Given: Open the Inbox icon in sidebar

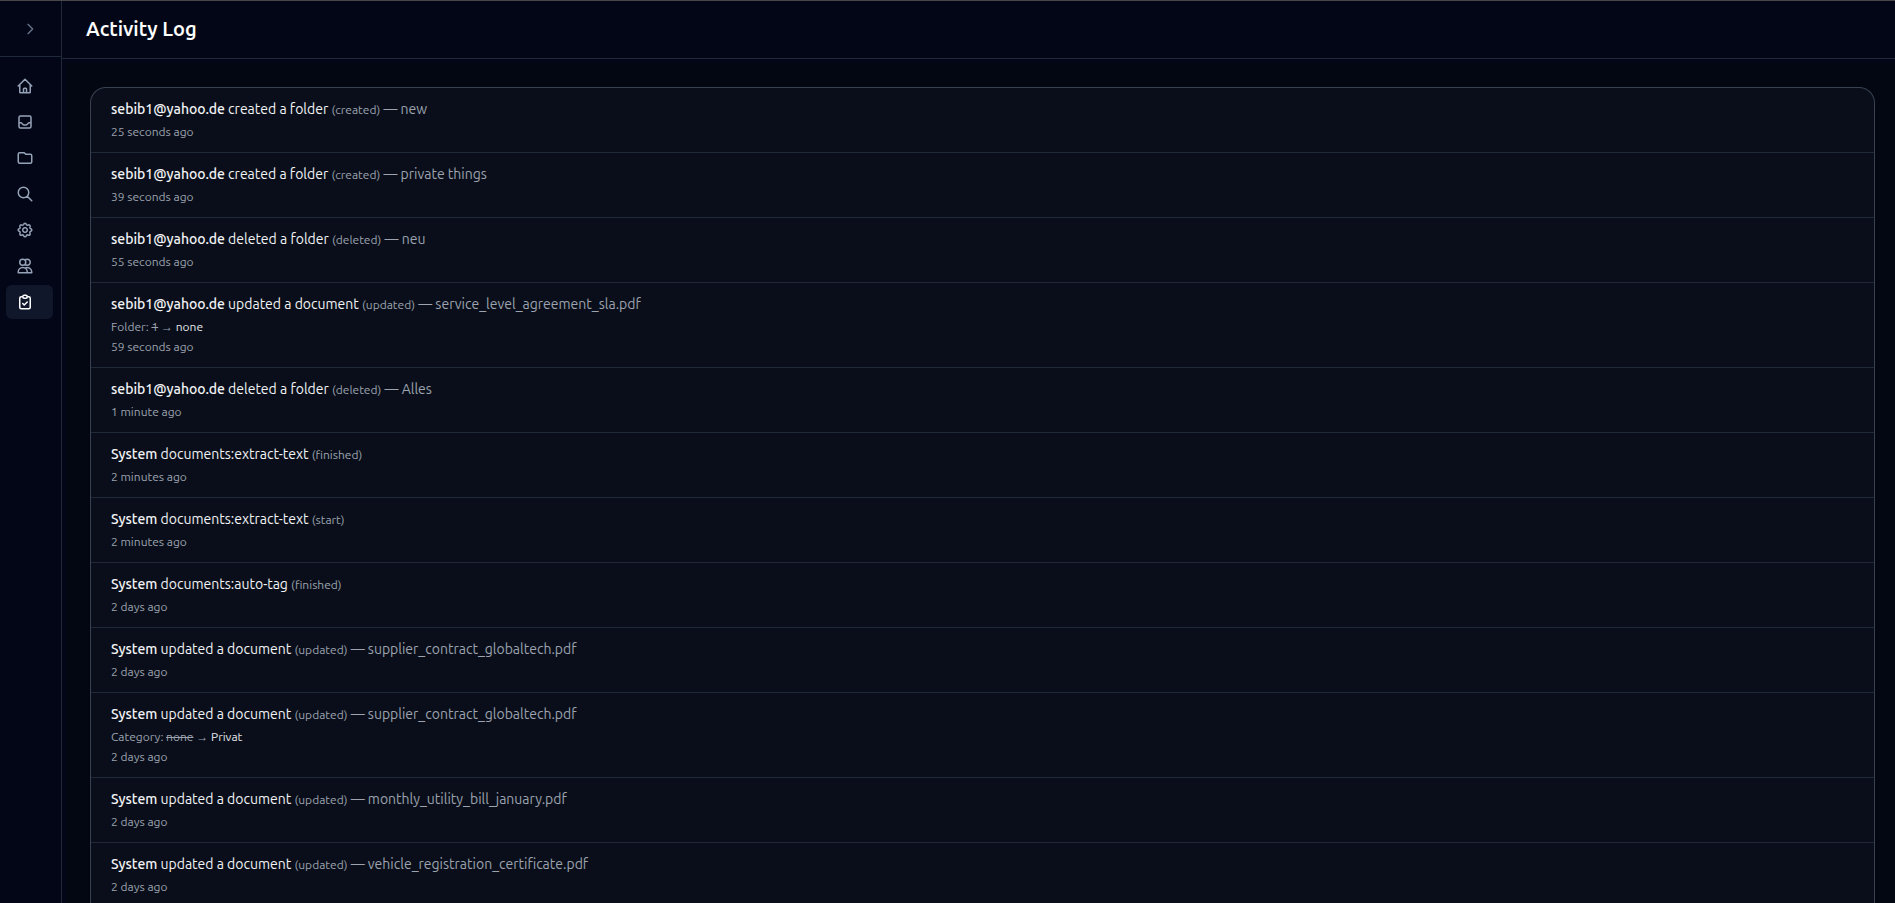Looking at the screenshot, I should [25, 122].
